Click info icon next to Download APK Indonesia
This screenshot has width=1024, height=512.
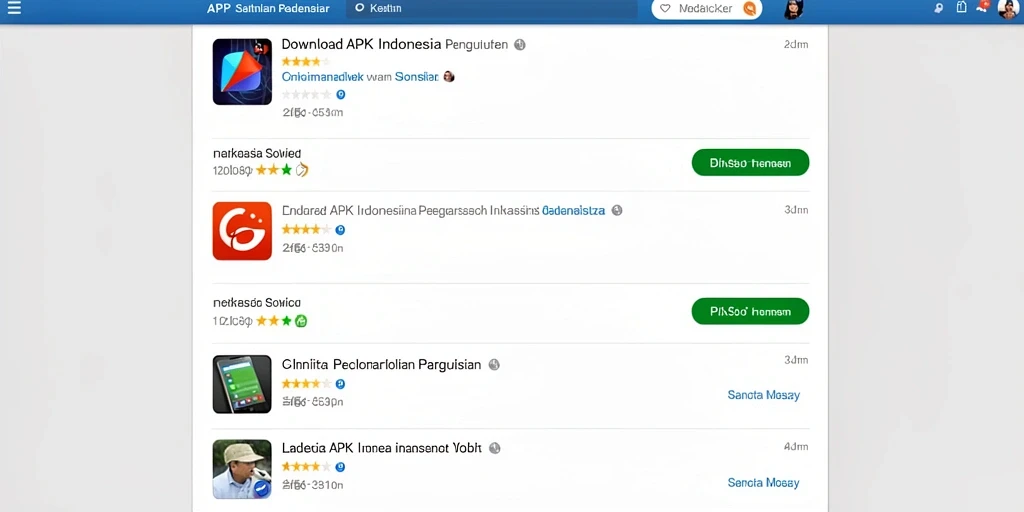520,44
